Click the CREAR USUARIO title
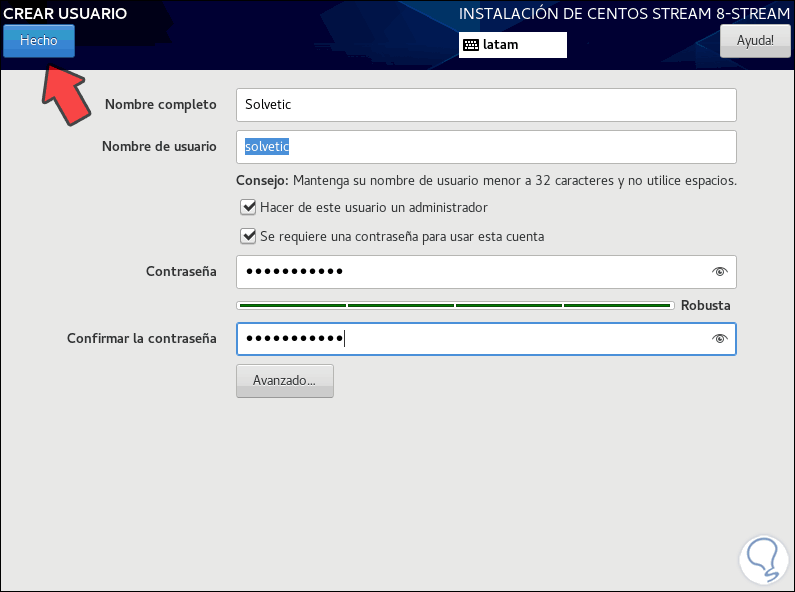 coord(65,14)
